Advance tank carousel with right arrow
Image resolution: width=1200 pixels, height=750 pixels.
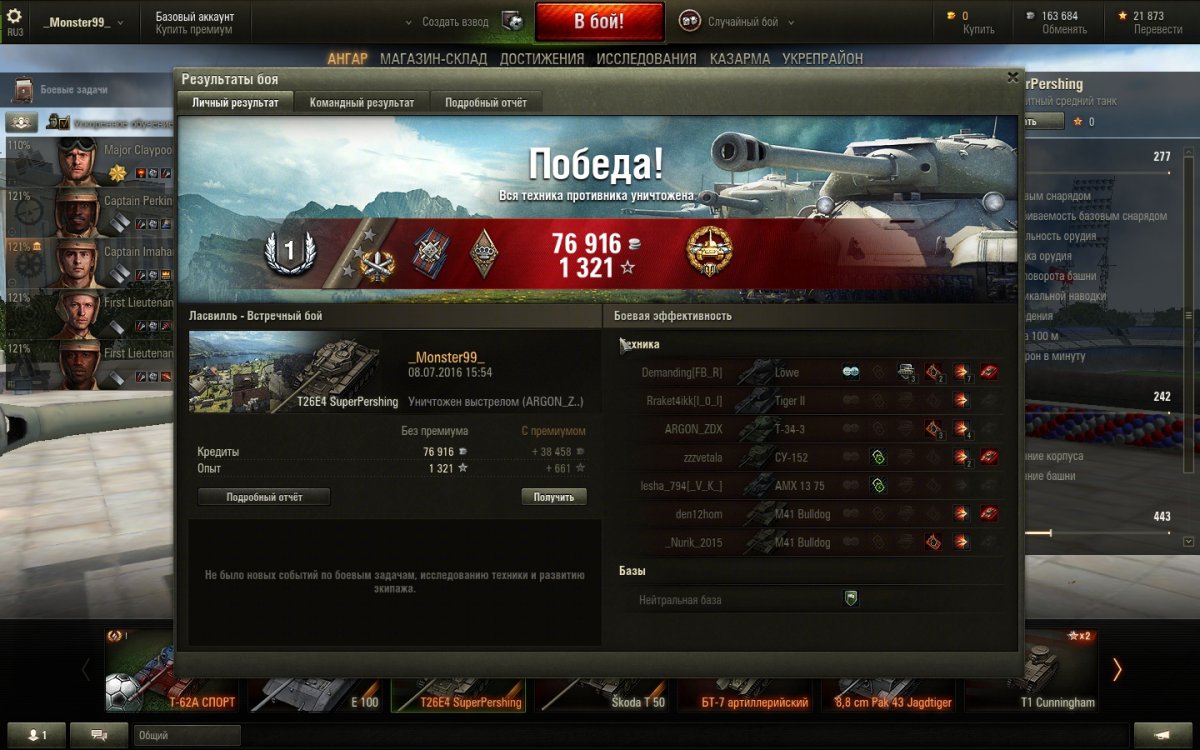click(1116, 670)
